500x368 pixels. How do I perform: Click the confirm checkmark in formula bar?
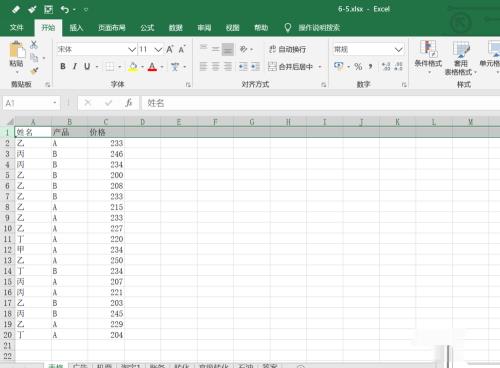(x=108, y=103)
